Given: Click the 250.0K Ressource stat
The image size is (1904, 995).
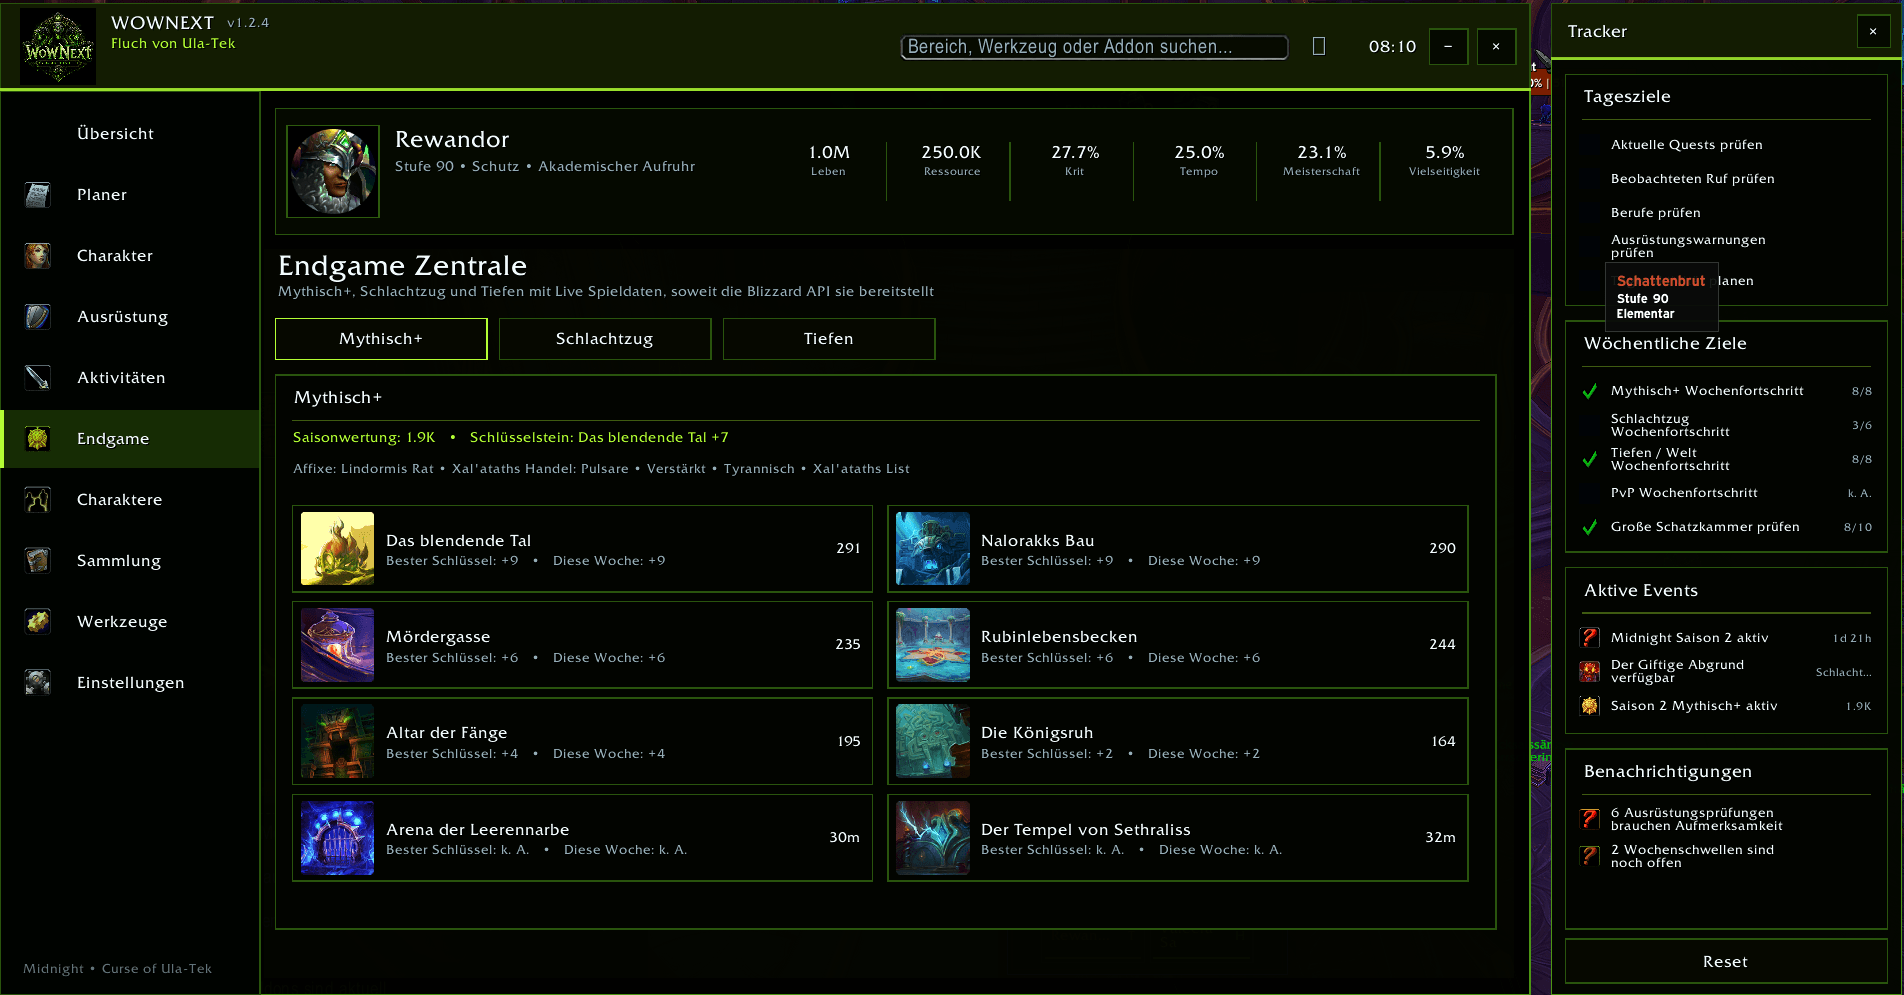Looking at the screenshot, I should [951, 160].
